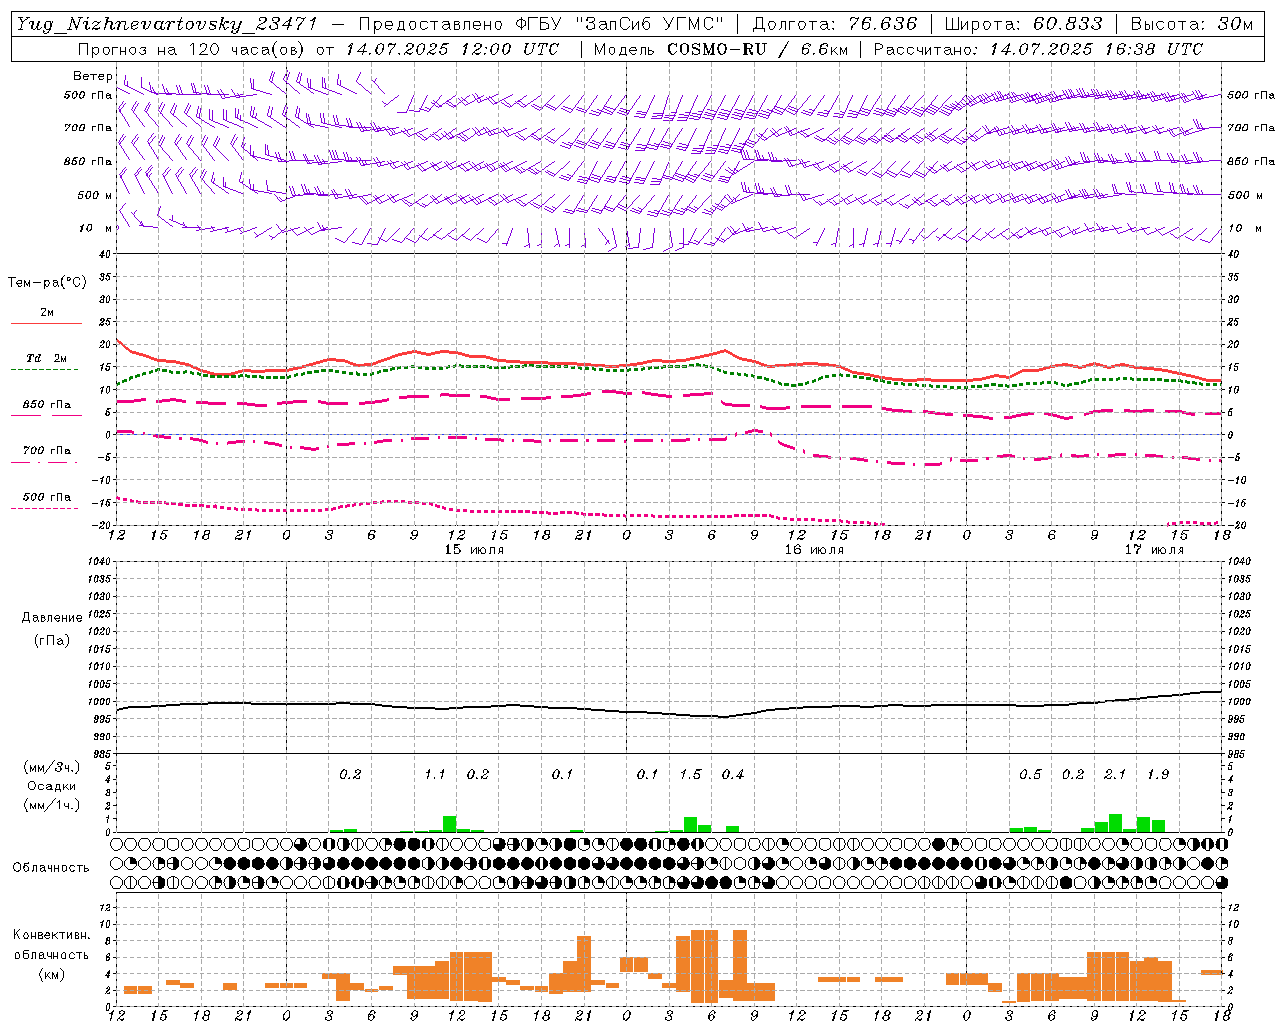Viewport: 1280px width, 1024px height.
Task: Click the green dotted line under Td 2м legend
Action: pyautogui.click(x=44, y=370)
